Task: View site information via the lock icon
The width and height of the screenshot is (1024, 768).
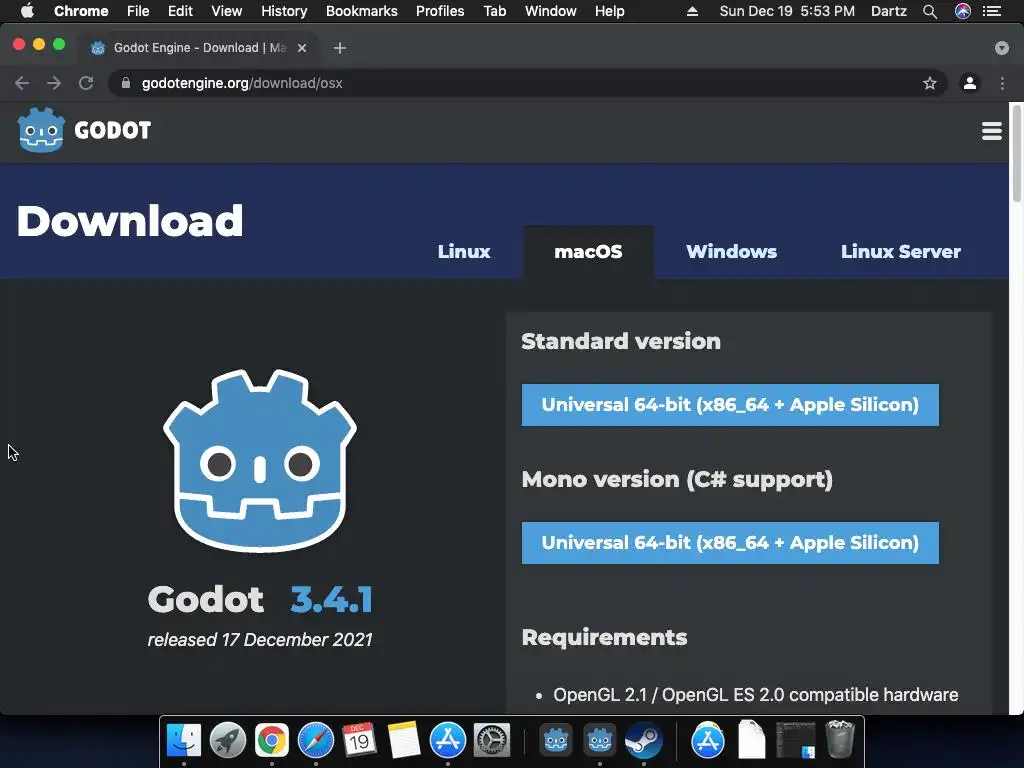Action: coord(126,83)
